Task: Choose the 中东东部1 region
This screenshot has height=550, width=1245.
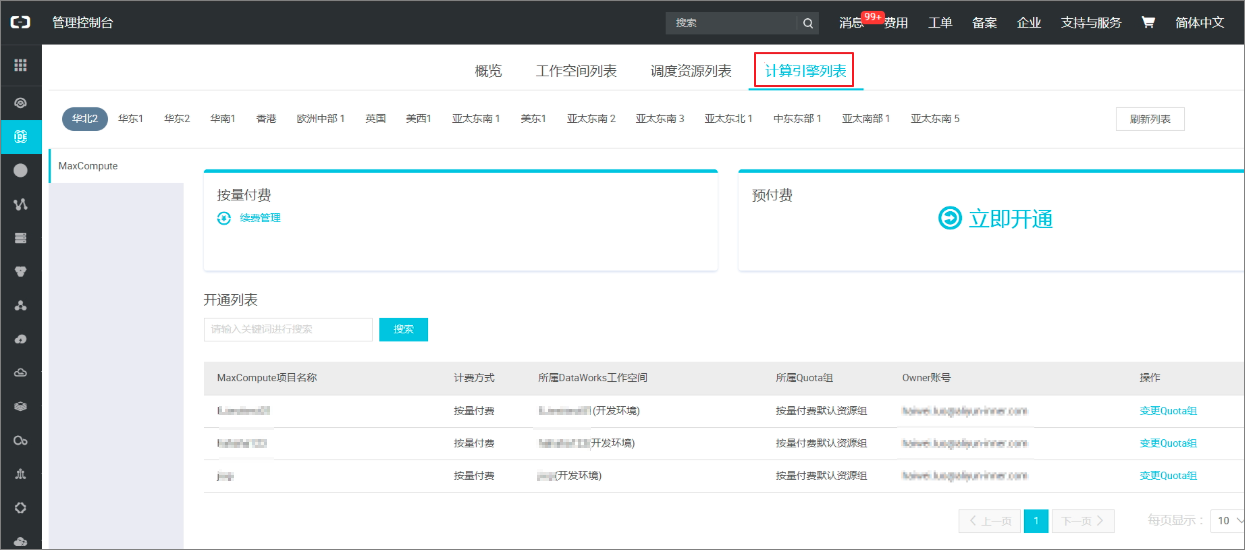Action: tap(798, 119)
